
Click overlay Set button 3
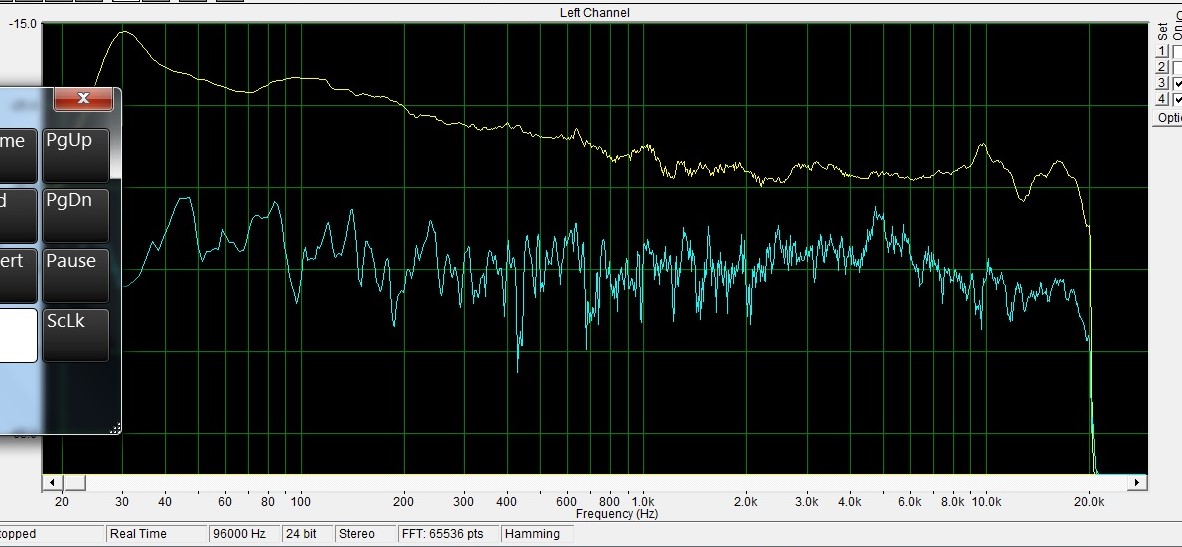coord(1161,83)
